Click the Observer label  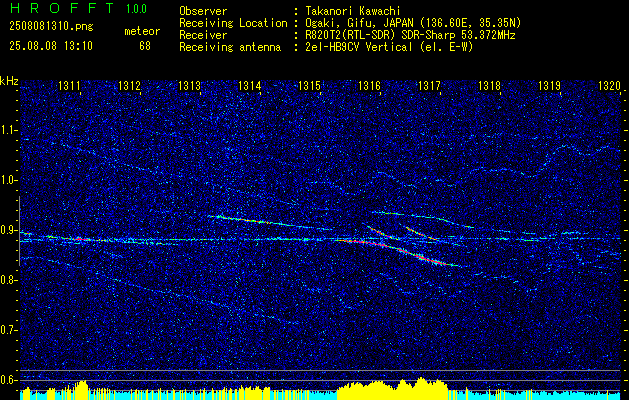pos(203,11)
